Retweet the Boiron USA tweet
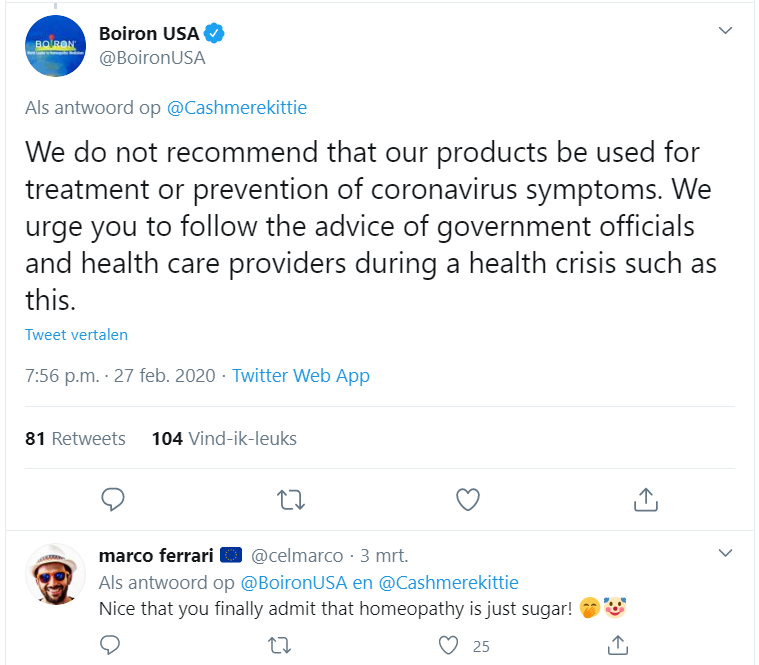This screenshot has width=759, height=665. [291, 498]
